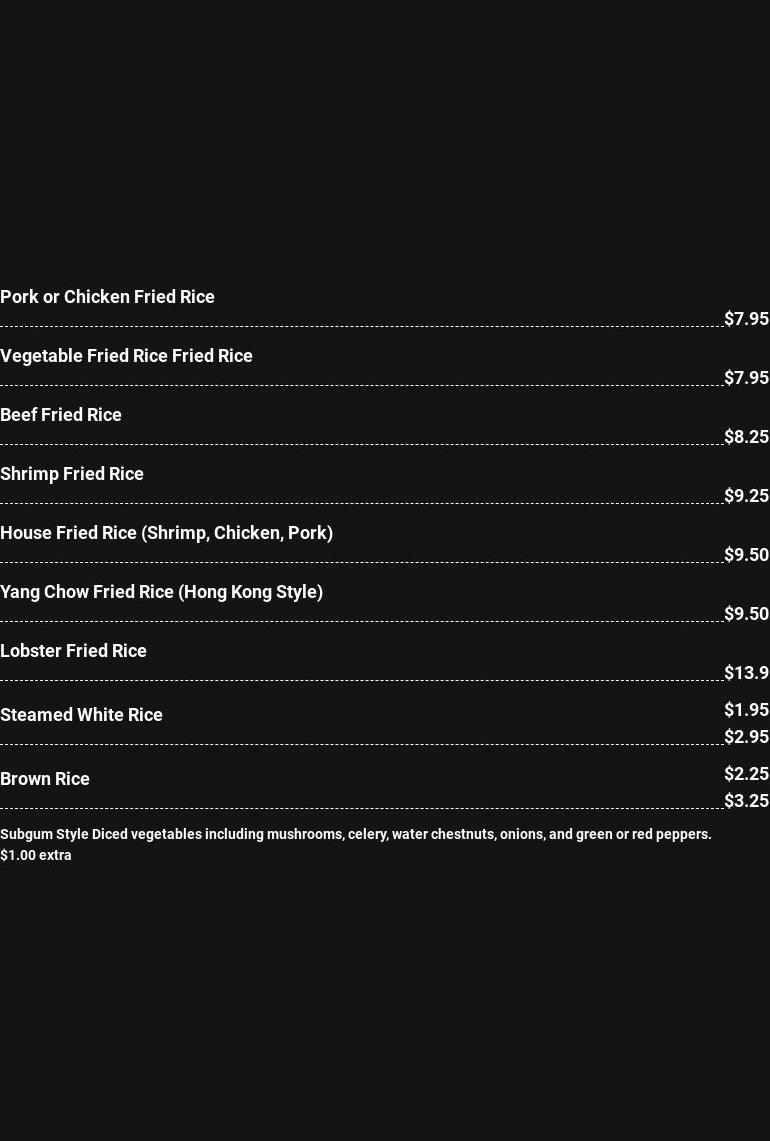Click the $2.25 Brown Rice price

pyautogui.click(x=746, y=774)
